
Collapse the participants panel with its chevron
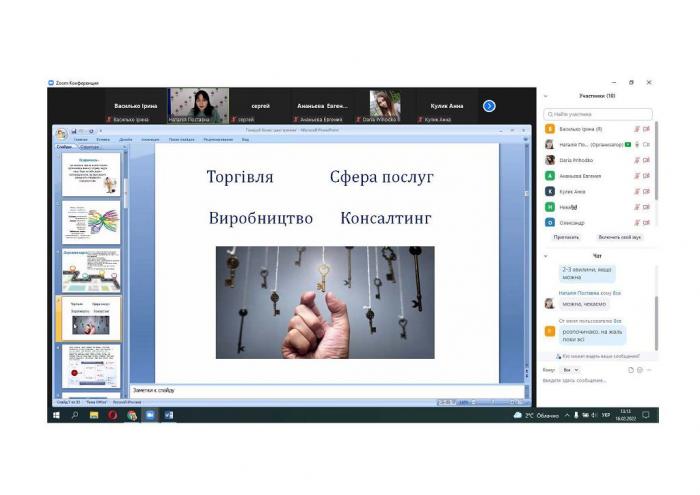pos(546,96)
